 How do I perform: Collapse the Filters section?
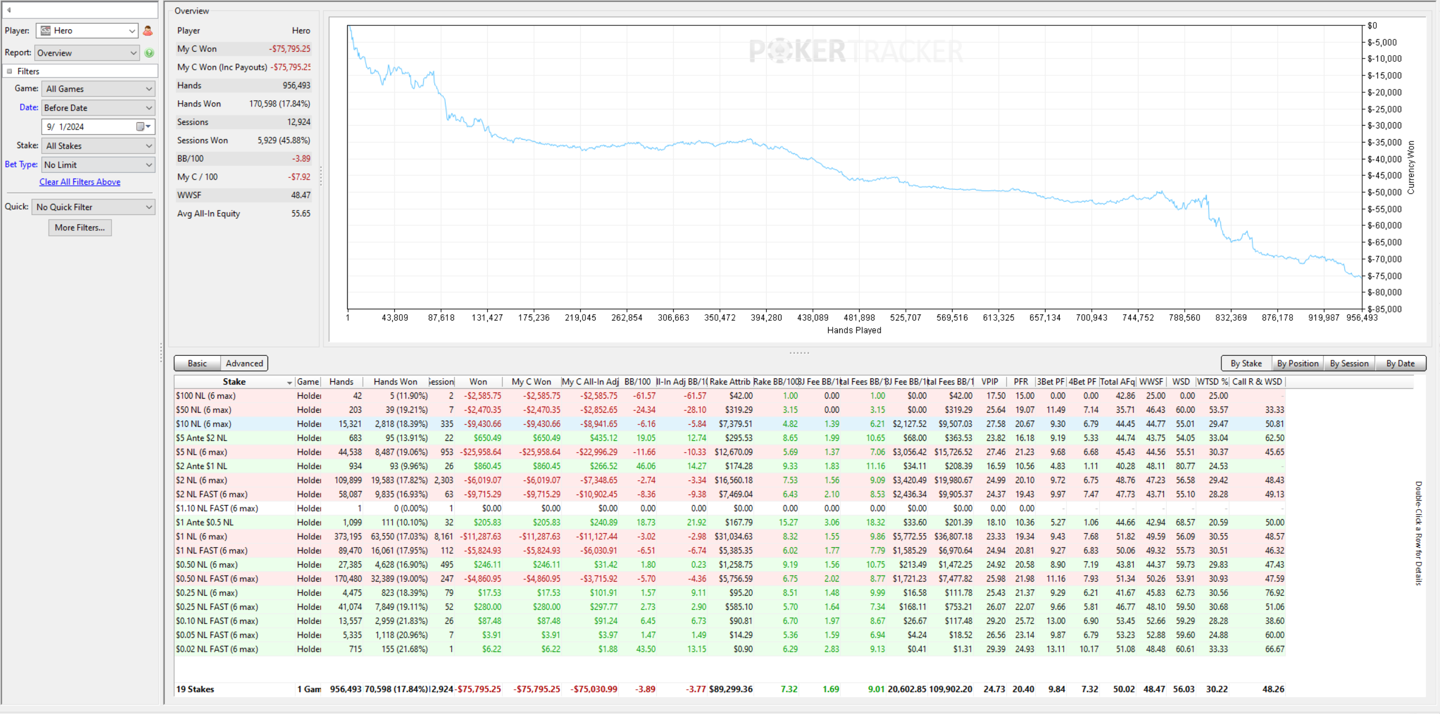click(10, 71)
